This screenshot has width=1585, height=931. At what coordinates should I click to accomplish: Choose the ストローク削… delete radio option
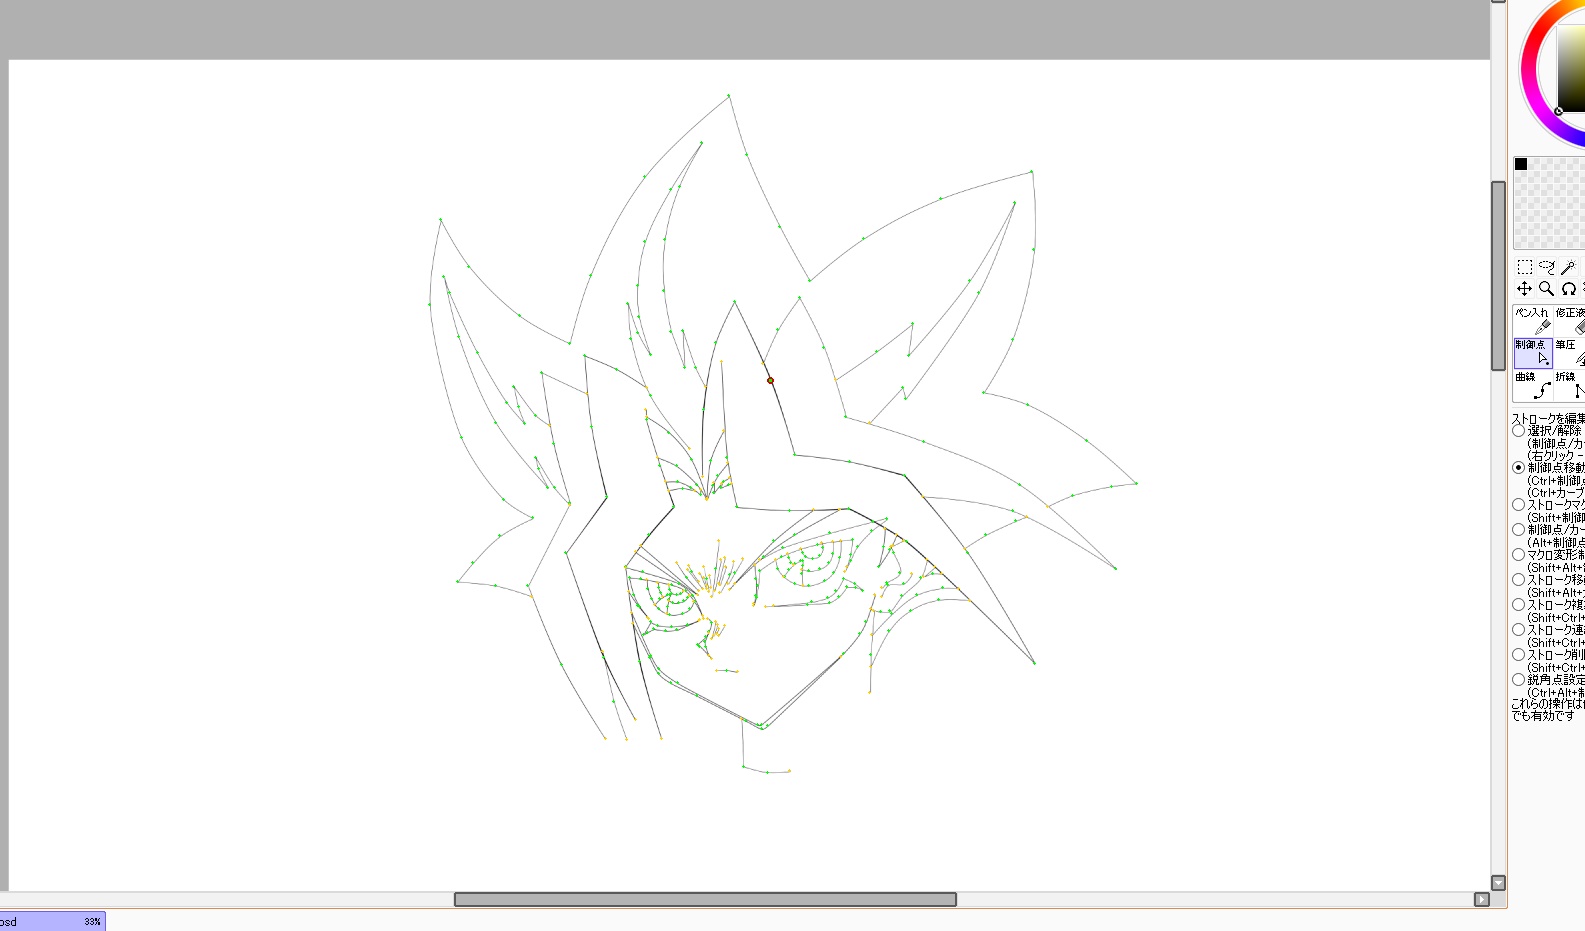tap(1519, 655)
